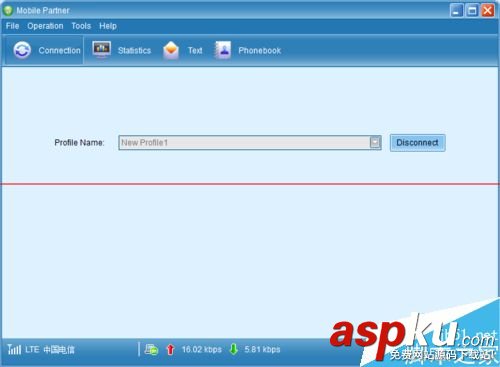Click the 16.02 kbps upload speed
500x367 pixels.
tap(202, 349)
